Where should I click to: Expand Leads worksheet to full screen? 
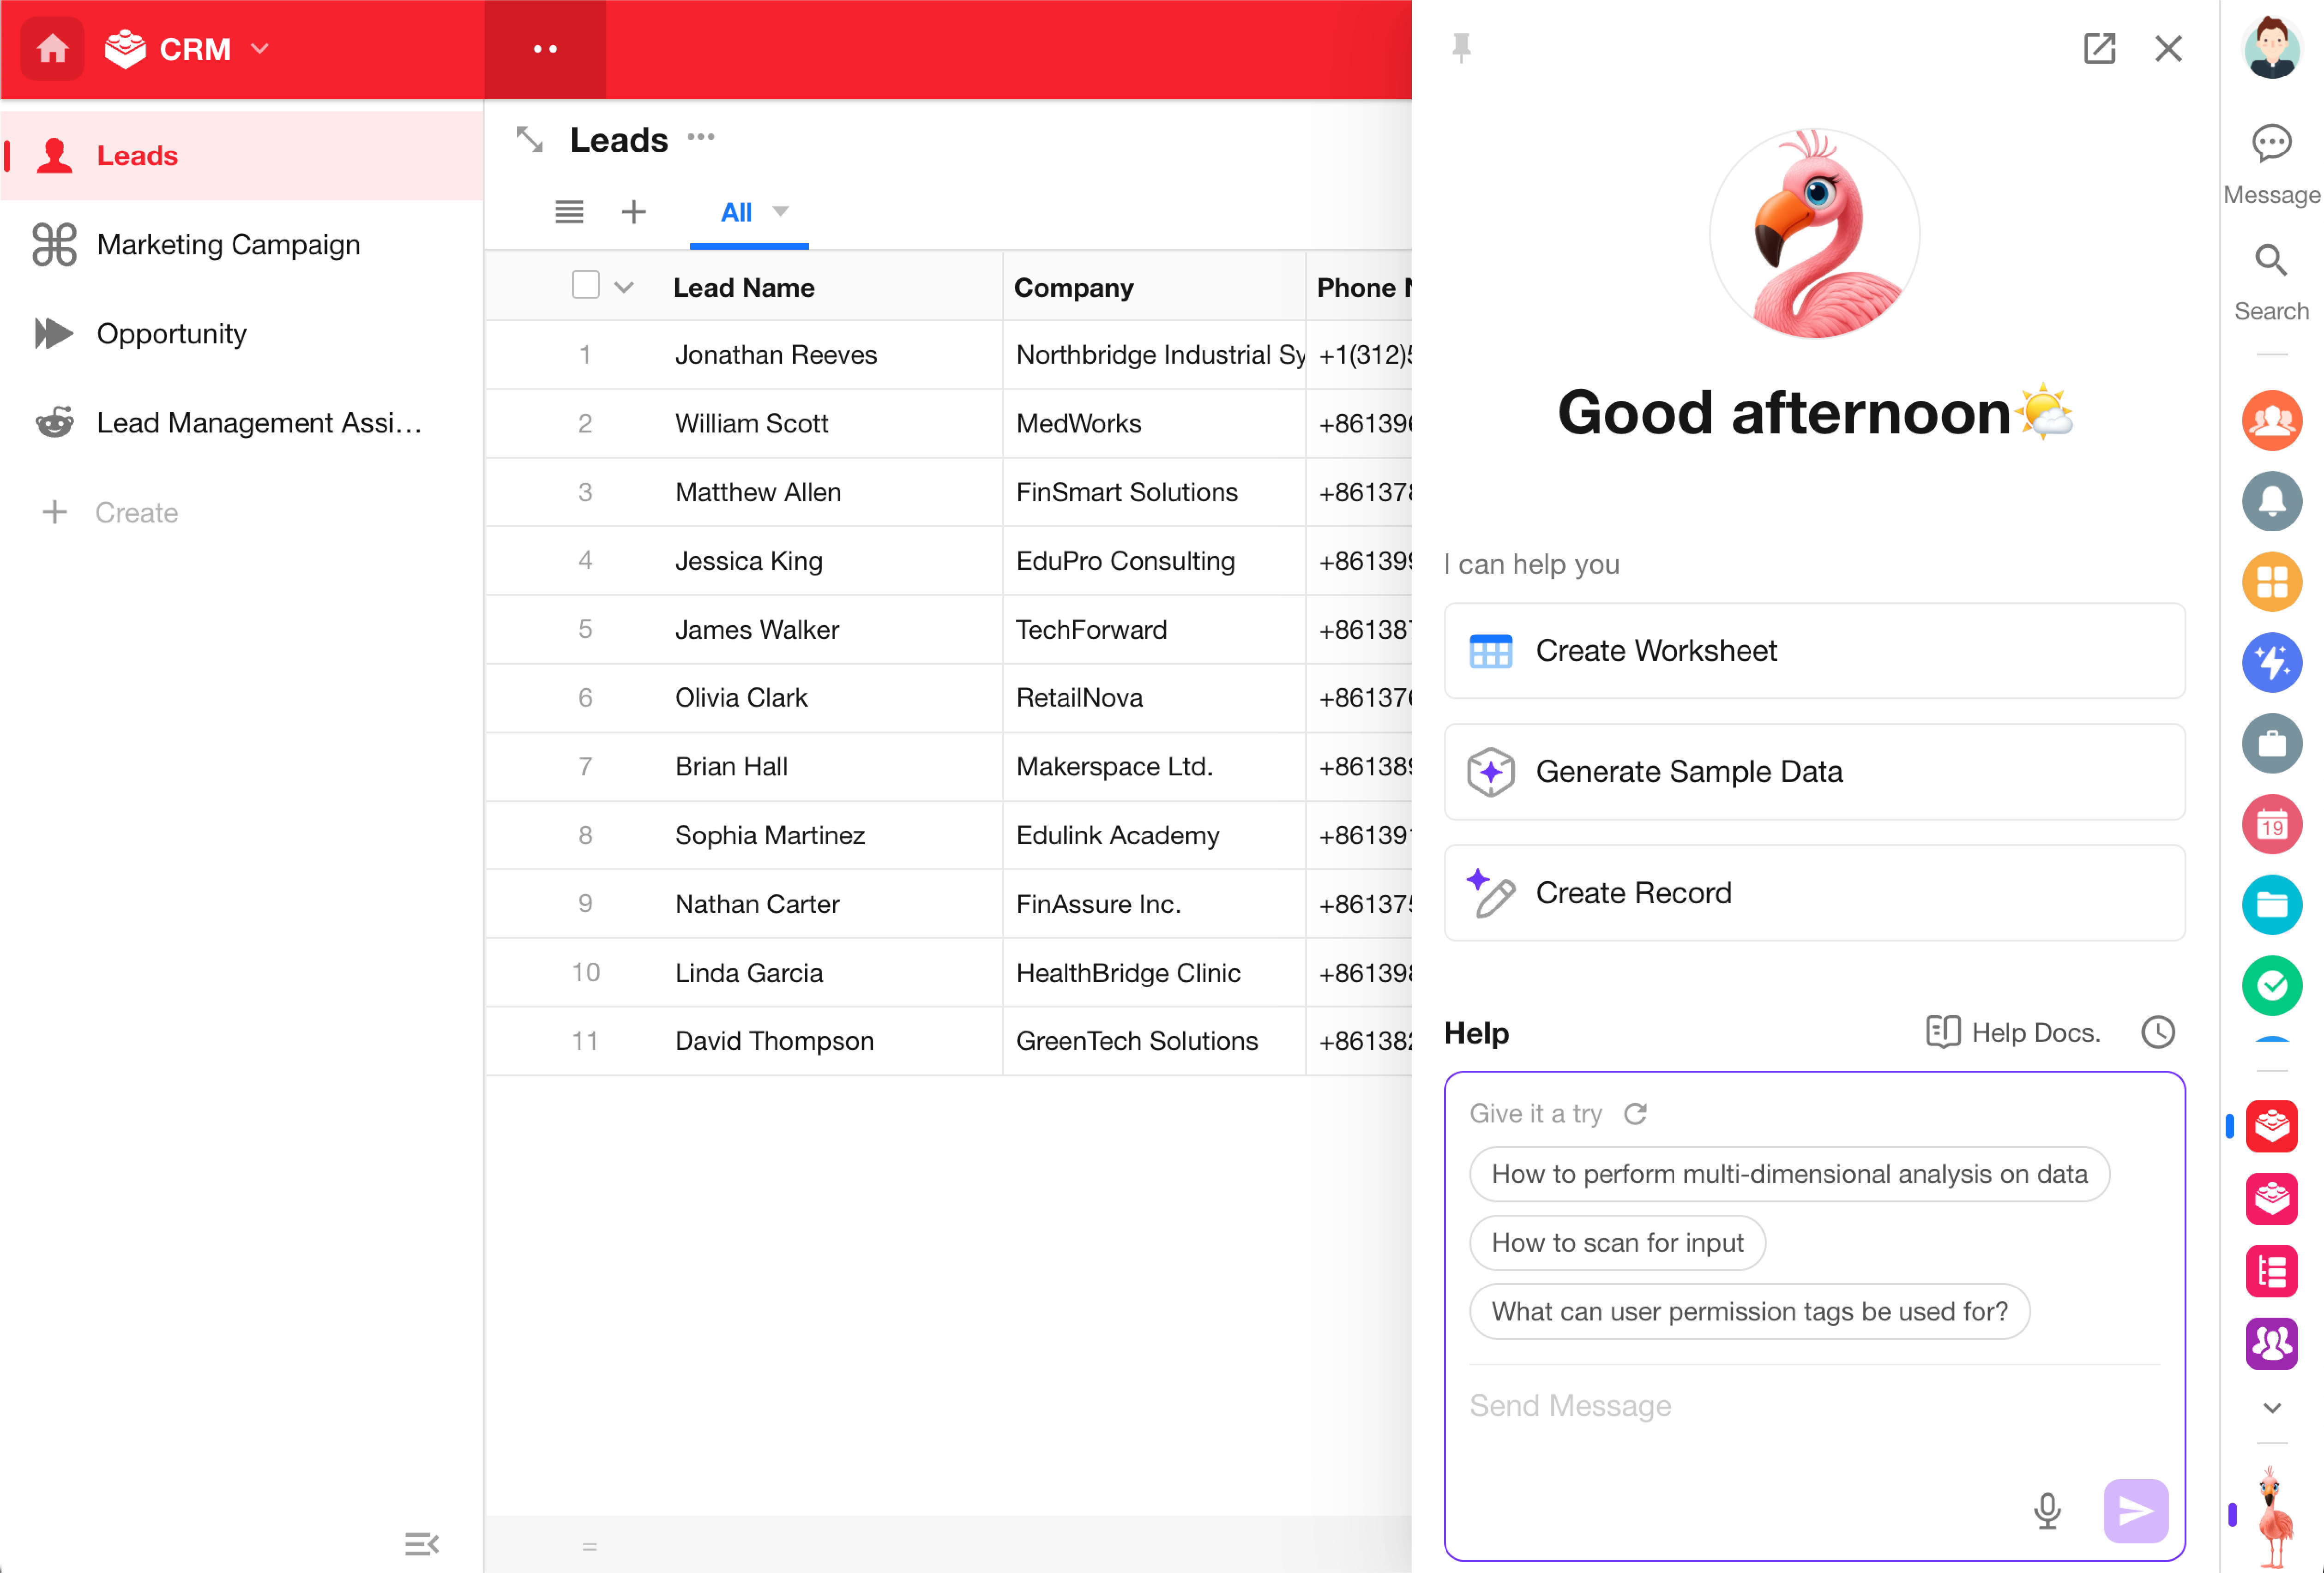click(529, 139)
